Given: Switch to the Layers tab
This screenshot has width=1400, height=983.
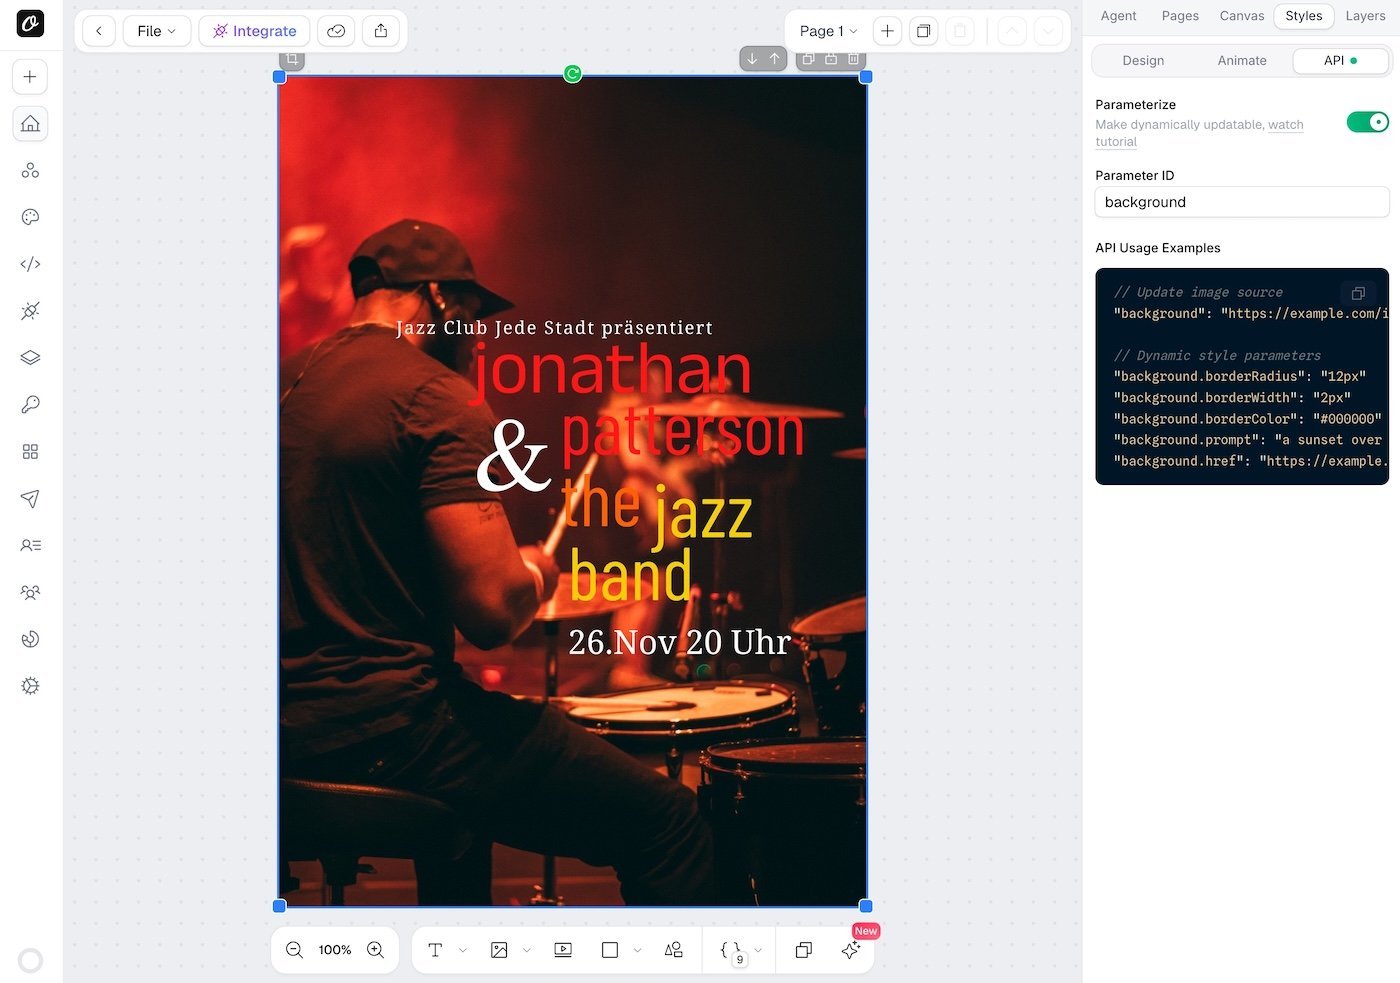Looking at the screenshot, I should point(1365,16).
